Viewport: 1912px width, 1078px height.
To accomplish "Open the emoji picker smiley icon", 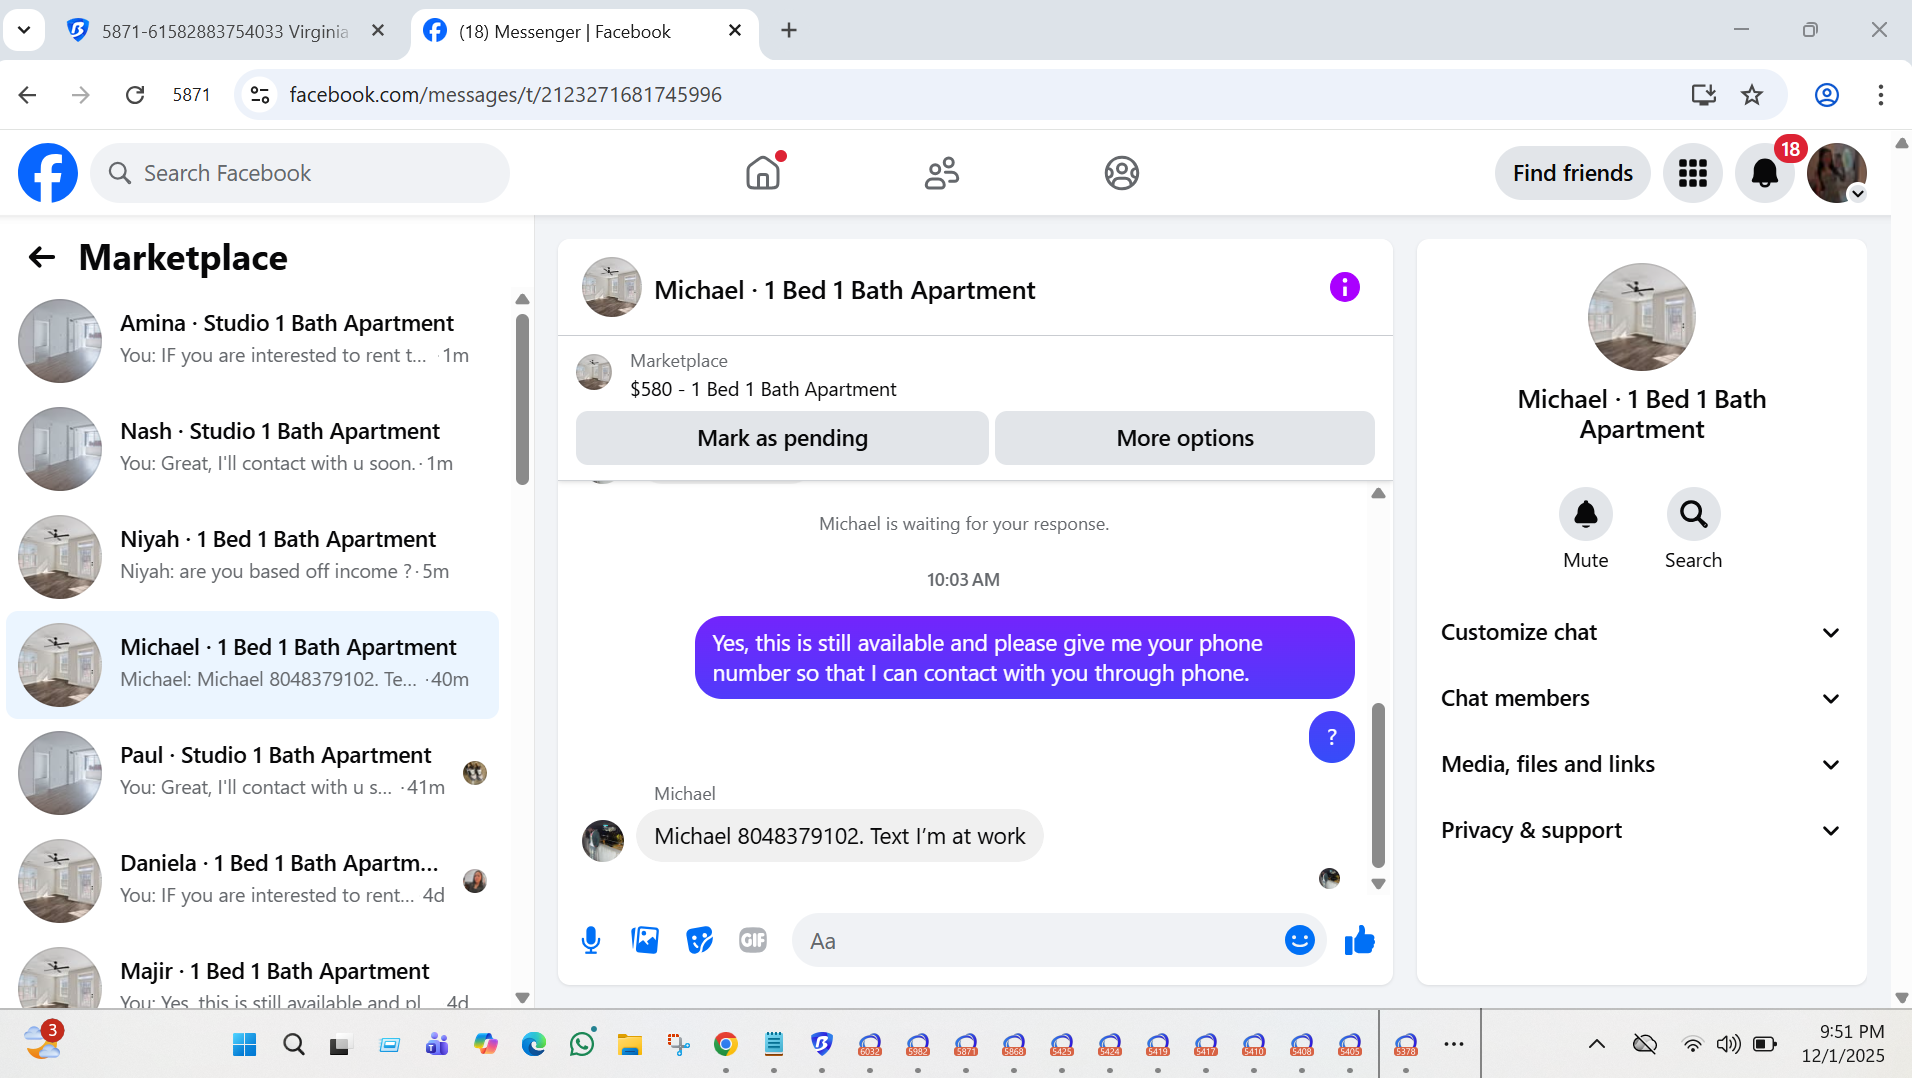I will tap(1299, 941).
